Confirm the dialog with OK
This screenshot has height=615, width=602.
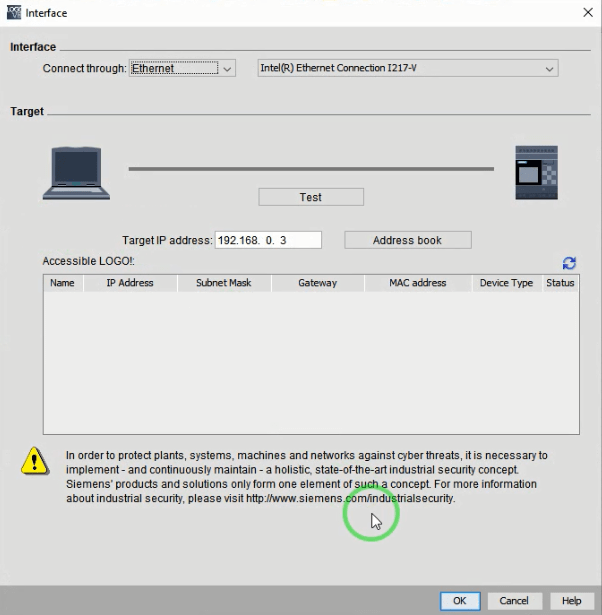[x=459, y=600]
